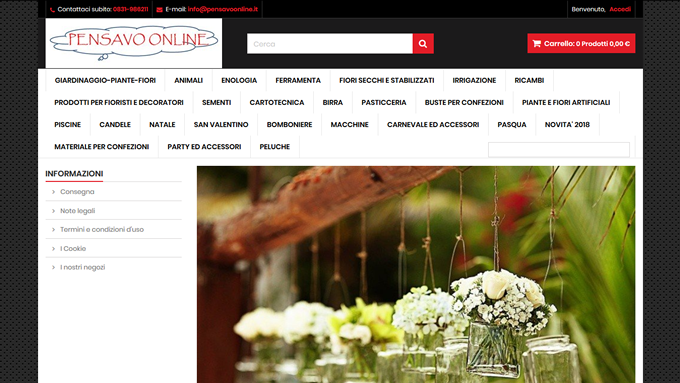The image size is (680, 383).
Task: Open the San Valentino category
Action: [x=221, y=124]
